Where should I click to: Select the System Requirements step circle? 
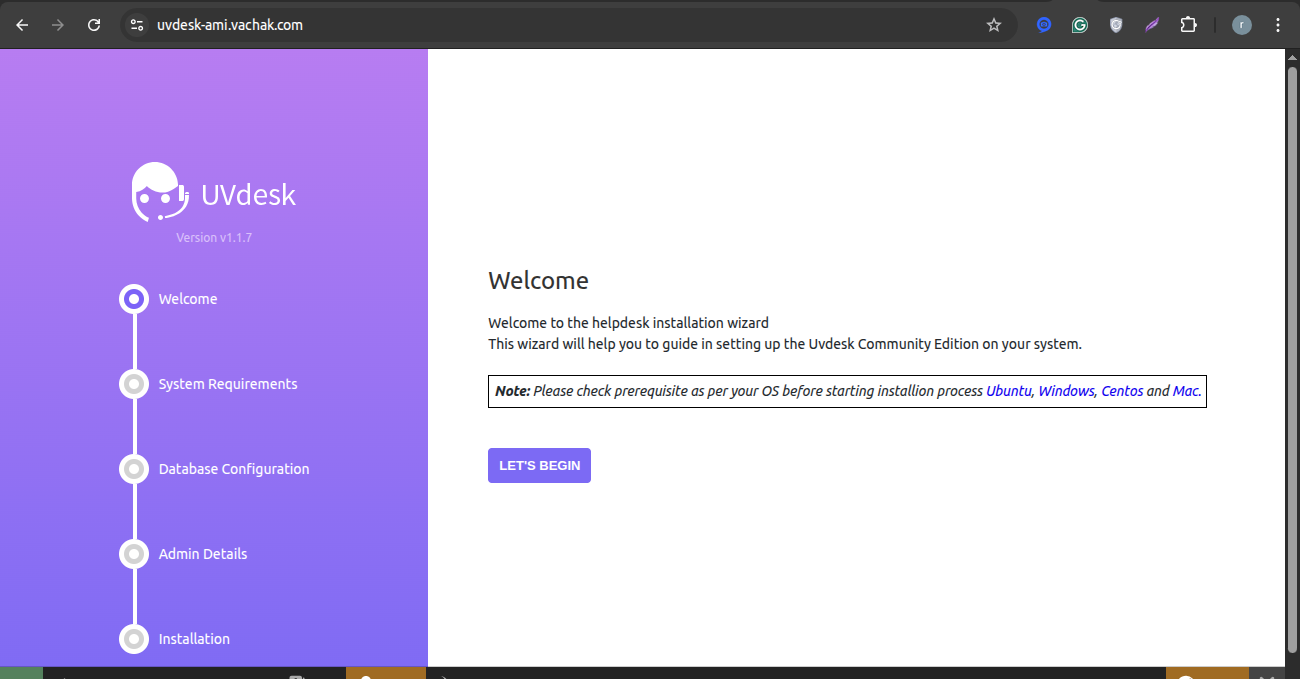[x=134, y=384]
